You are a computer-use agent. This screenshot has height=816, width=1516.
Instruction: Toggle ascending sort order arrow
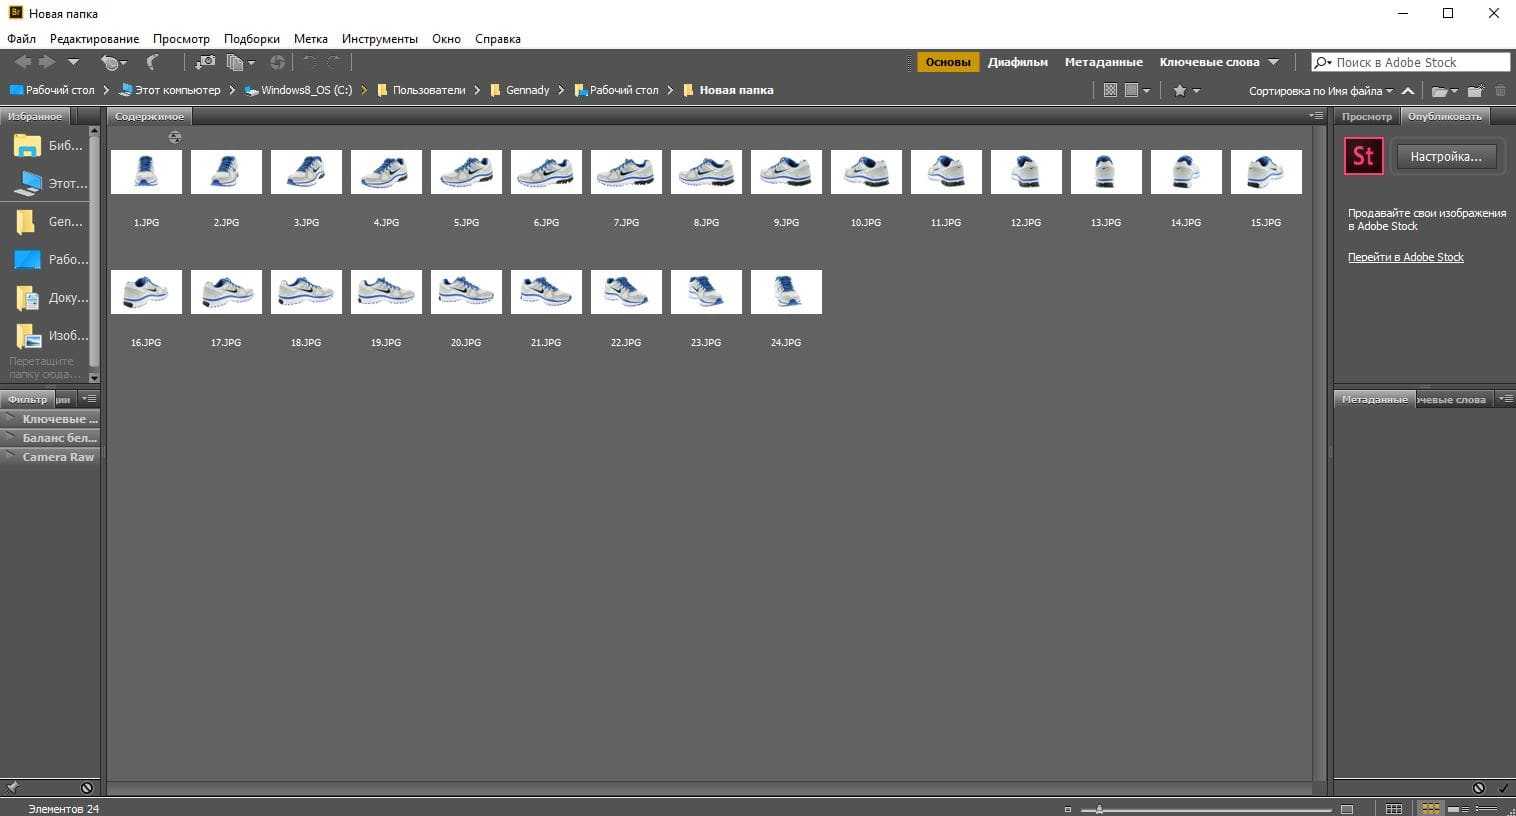pyautogui.click(x=1408, y=91)
